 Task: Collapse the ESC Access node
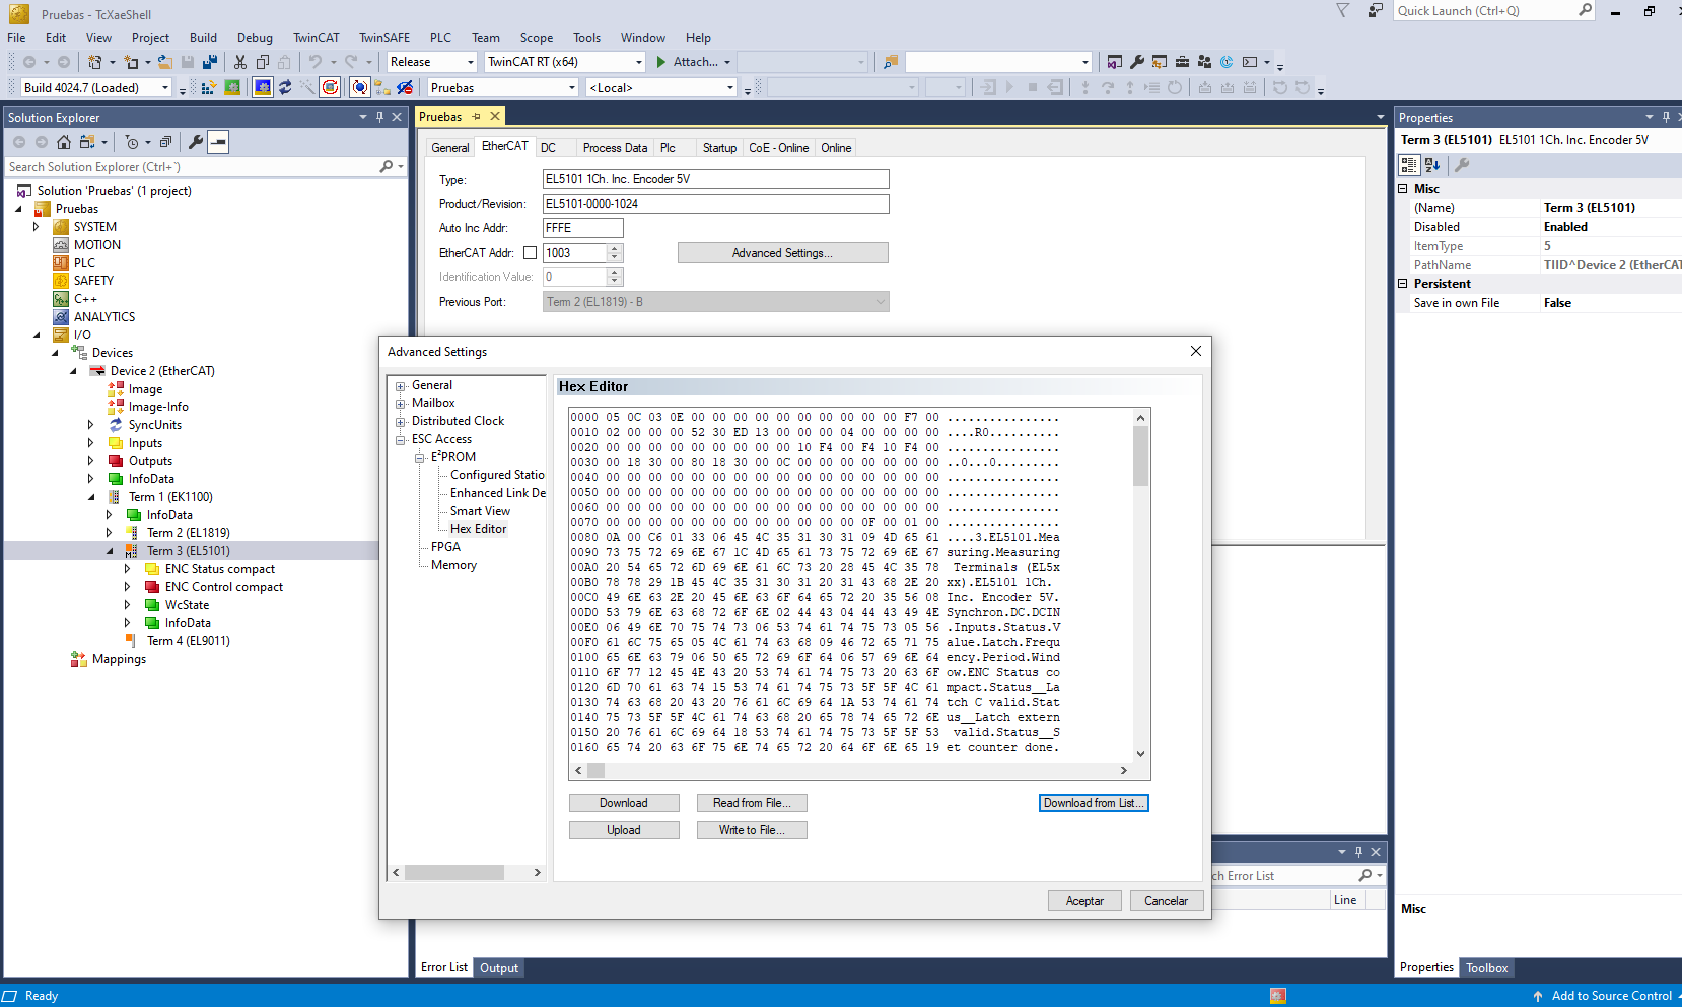(x=401, y=440)
